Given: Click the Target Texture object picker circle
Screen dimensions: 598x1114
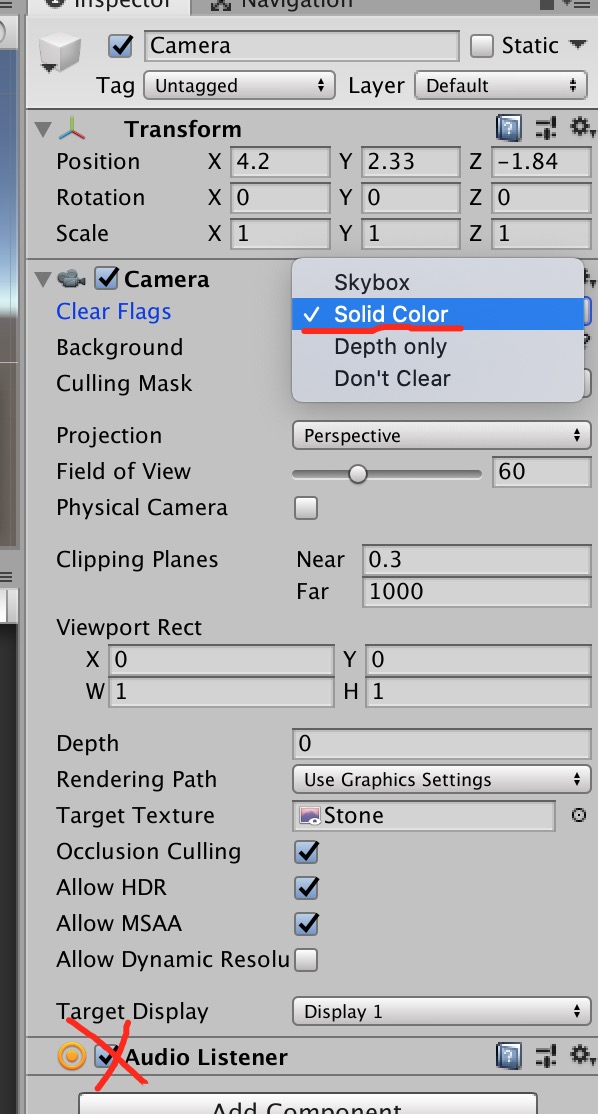Looking at the screenshot, I should tap(577, 815).
